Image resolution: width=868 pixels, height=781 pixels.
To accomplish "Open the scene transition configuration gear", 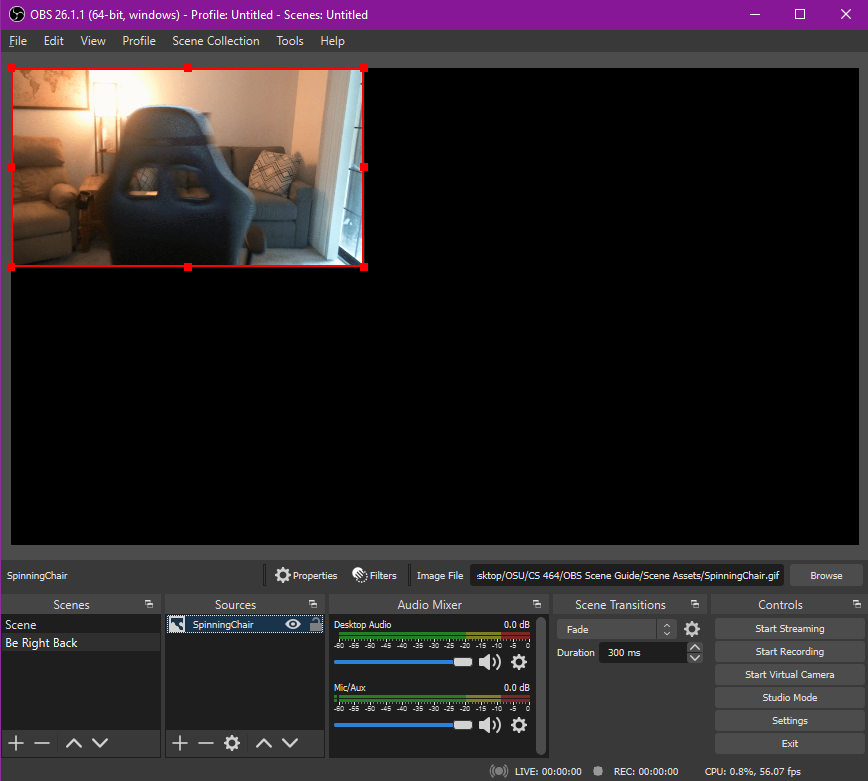I will 690,629.
